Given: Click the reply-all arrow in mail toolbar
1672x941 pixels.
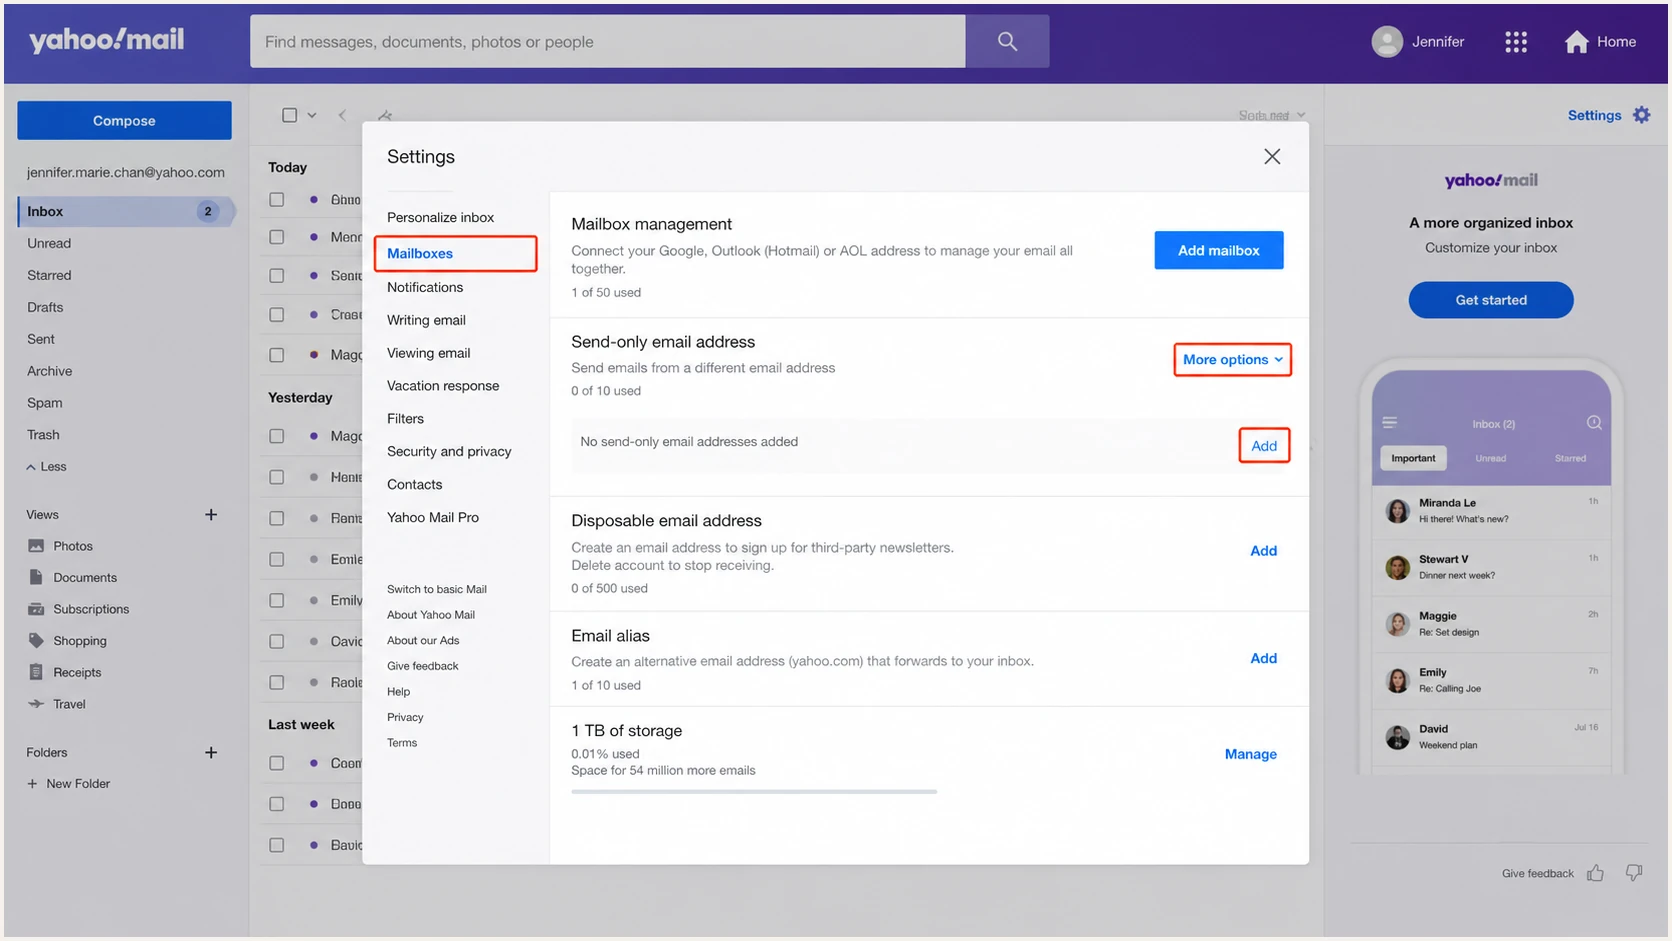Looking at the screenshot, I should 385,115.
